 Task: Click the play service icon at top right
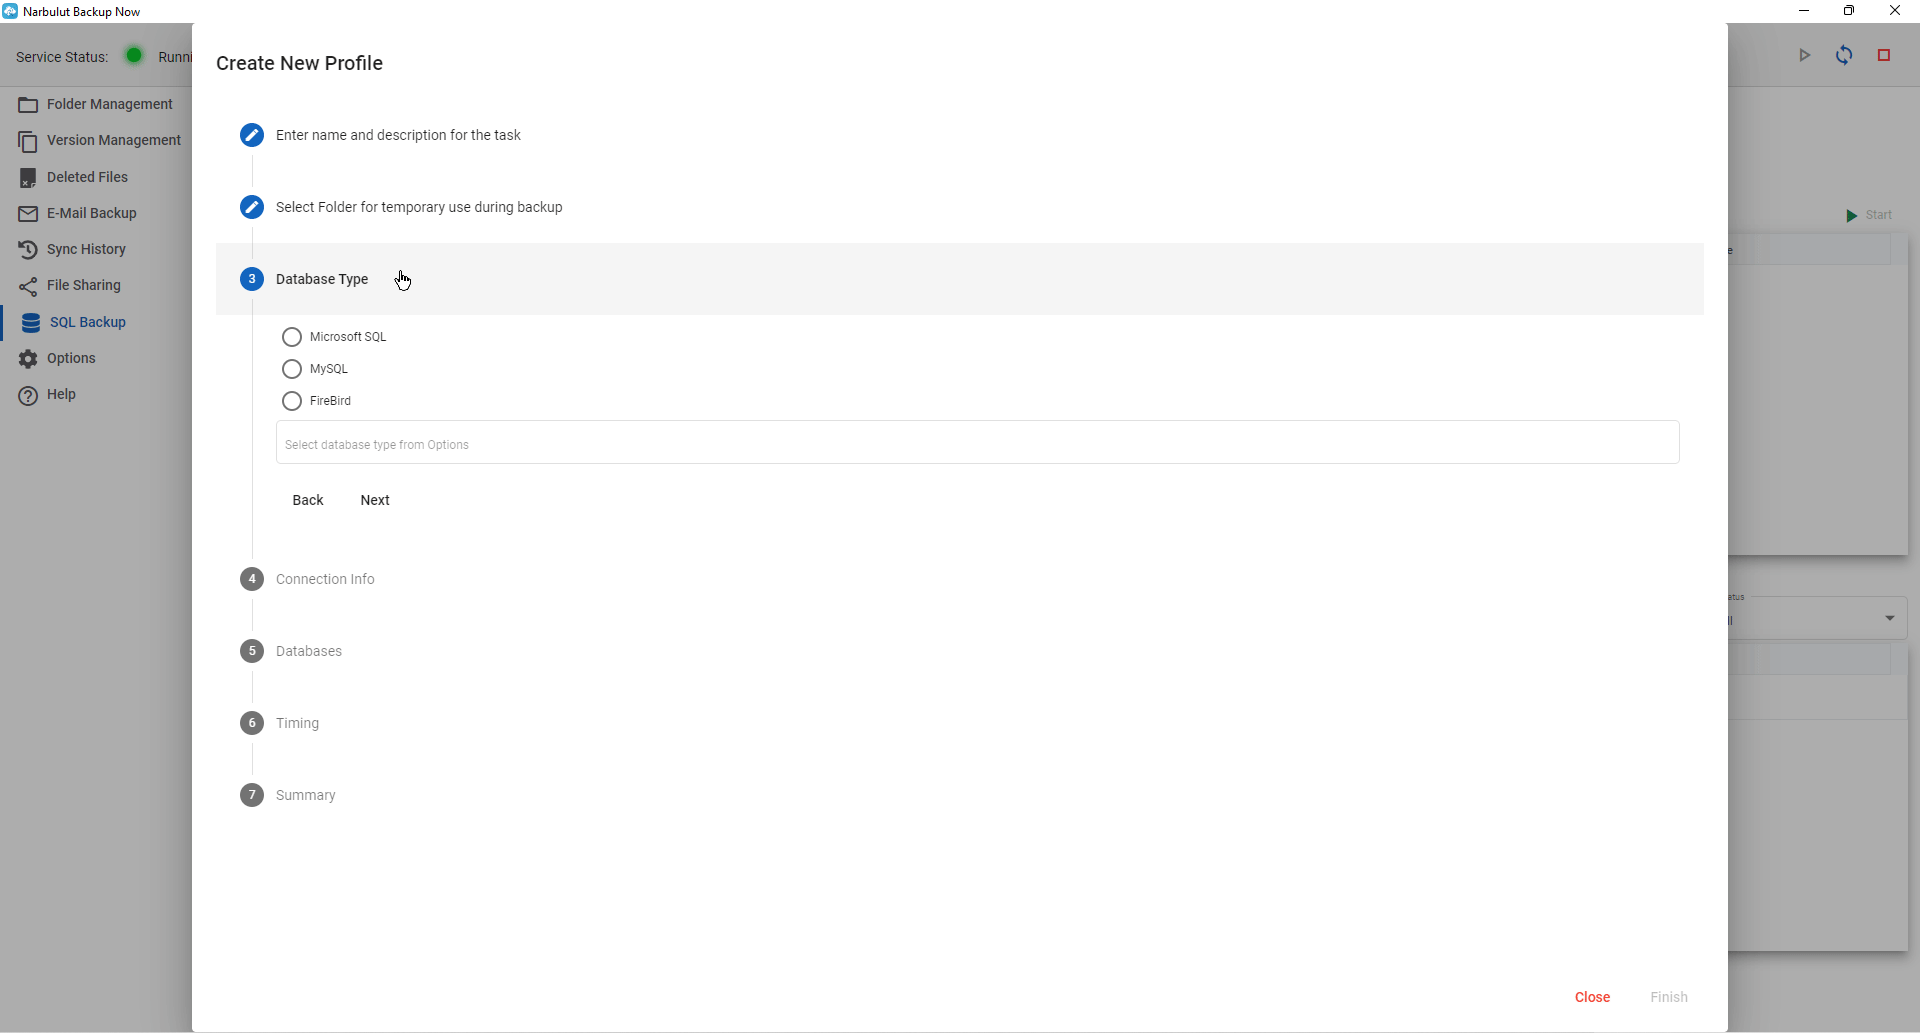coord(1805,55)
